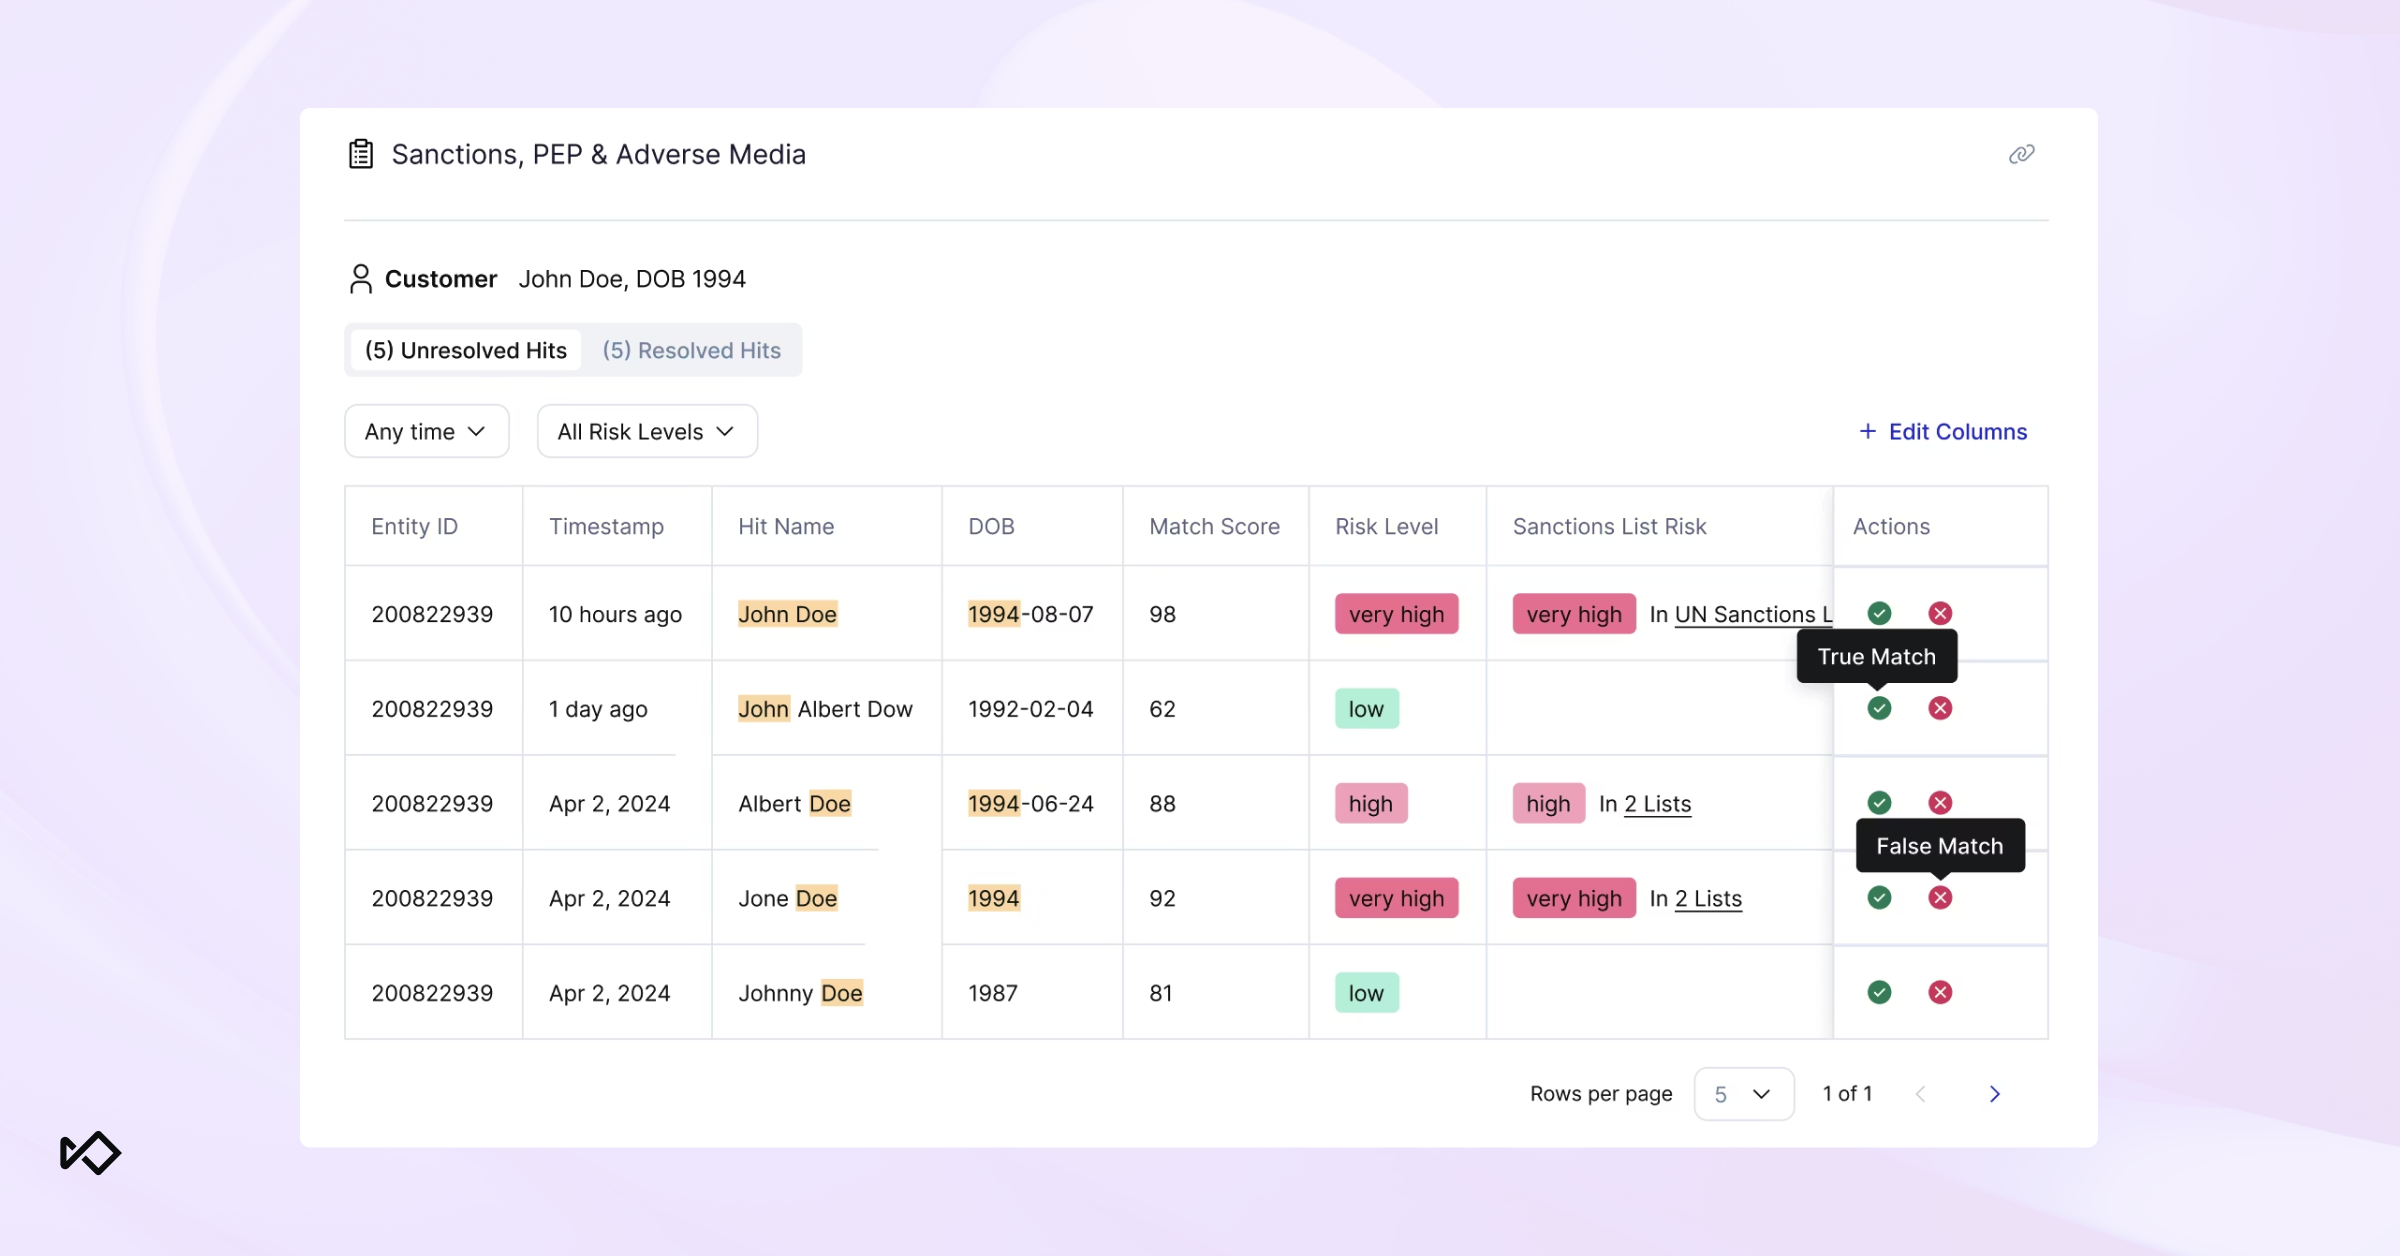Mark John Doe hit as false match
The image size is (2400, 1256).
click(x=1940, y=613)
